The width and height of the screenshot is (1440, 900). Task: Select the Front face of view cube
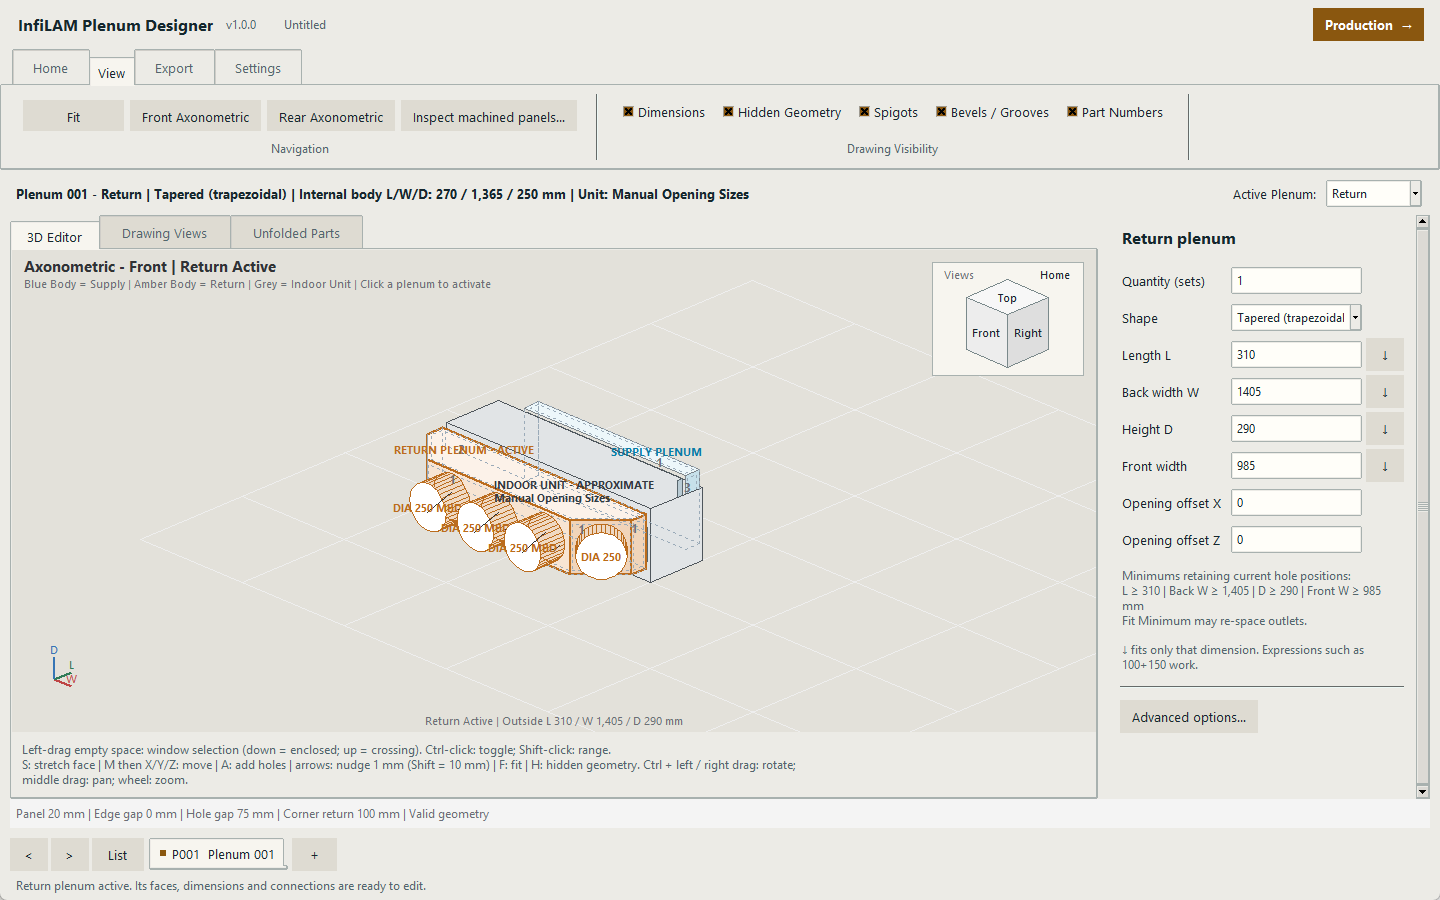tap(986, 333)
